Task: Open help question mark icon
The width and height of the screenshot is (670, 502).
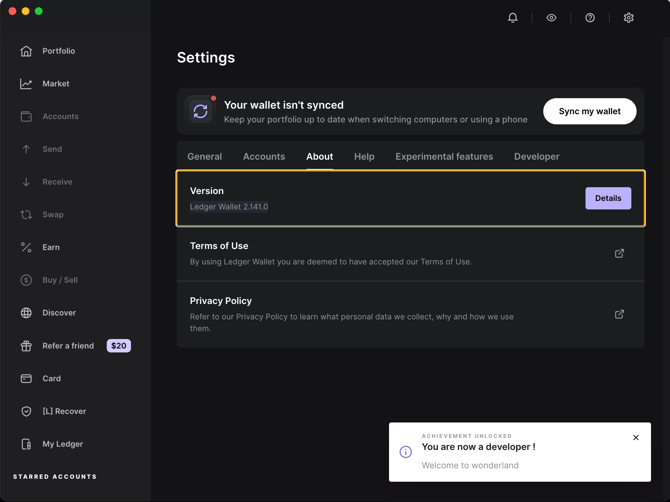Action: 590,18
